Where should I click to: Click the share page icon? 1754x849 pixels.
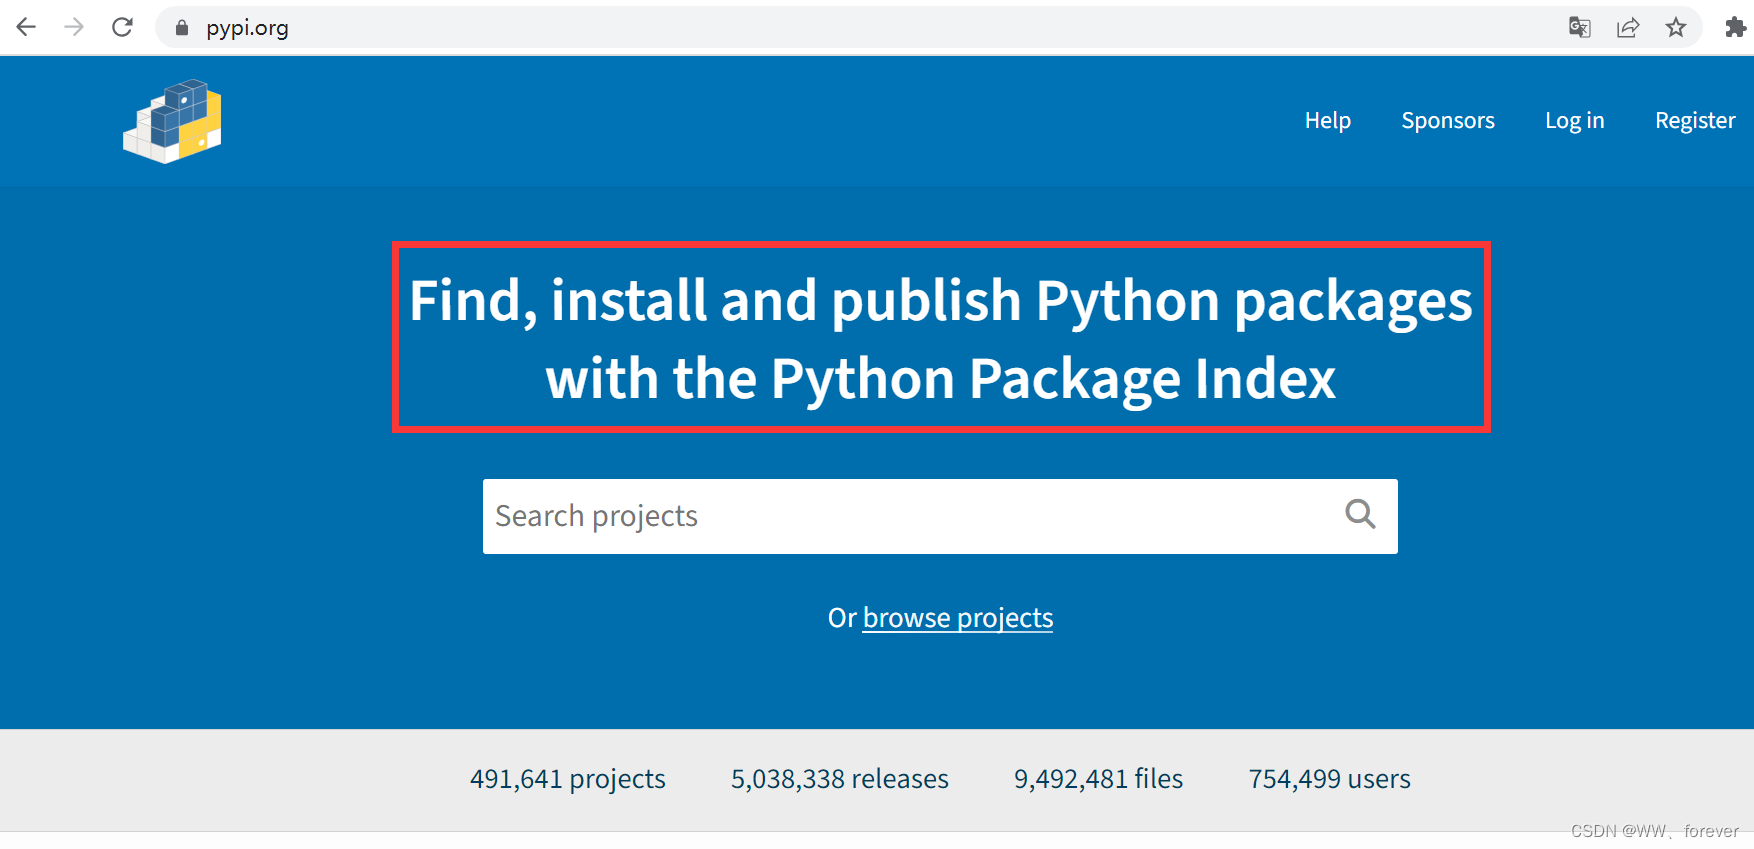pyautogui.click(x=1628, y=27)
